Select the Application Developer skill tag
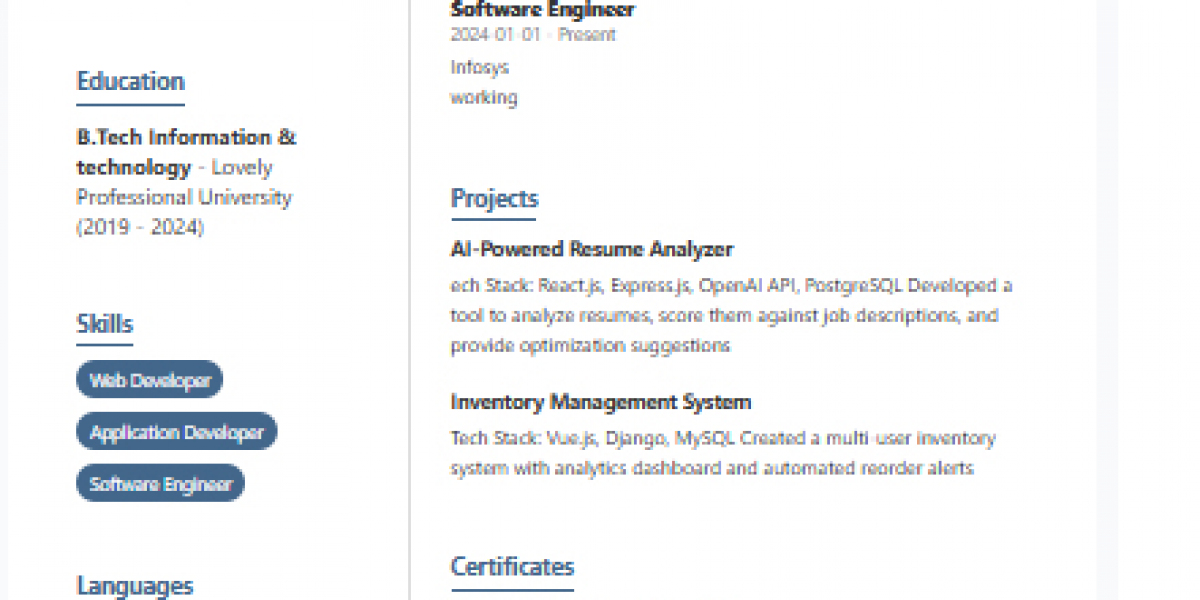 click(x=176, y=432)
